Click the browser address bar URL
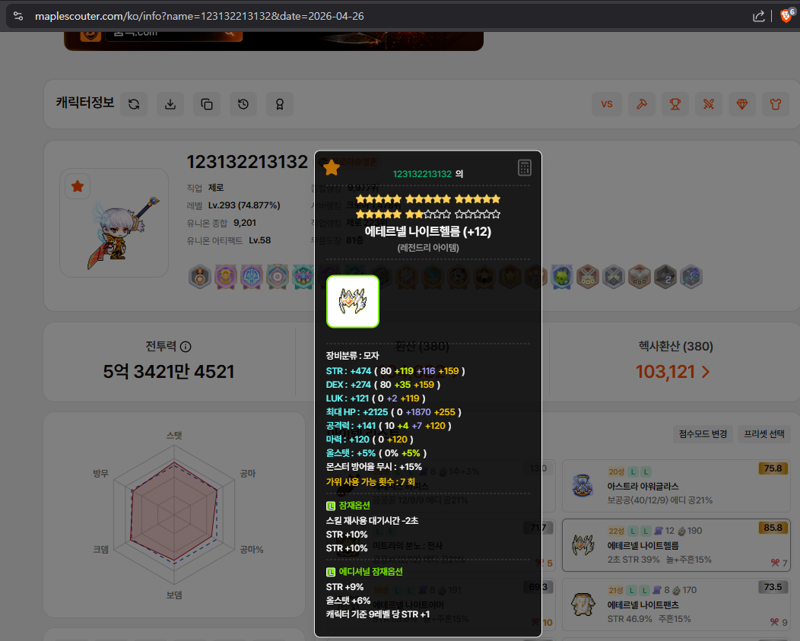The height and width of the screenshot is (641, 800). 199,16
